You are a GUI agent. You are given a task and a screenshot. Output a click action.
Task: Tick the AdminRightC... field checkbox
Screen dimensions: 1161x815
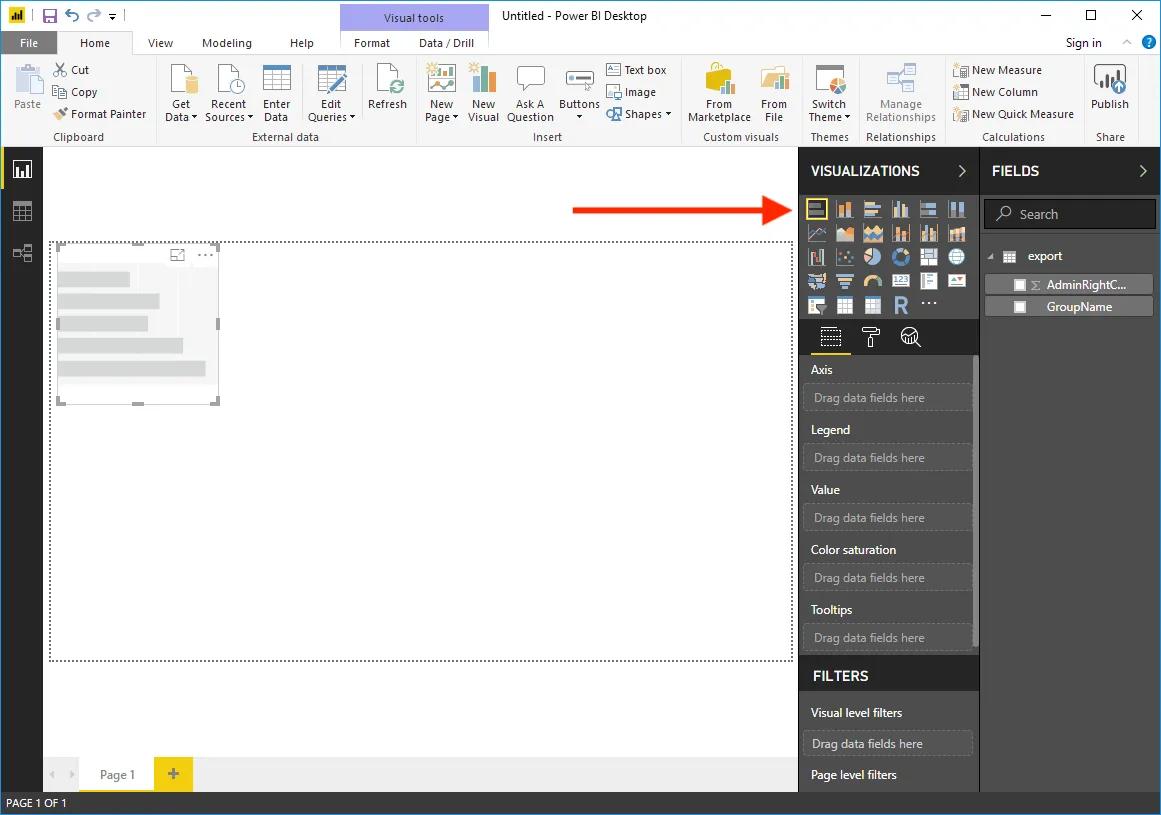click(1020, 285)
